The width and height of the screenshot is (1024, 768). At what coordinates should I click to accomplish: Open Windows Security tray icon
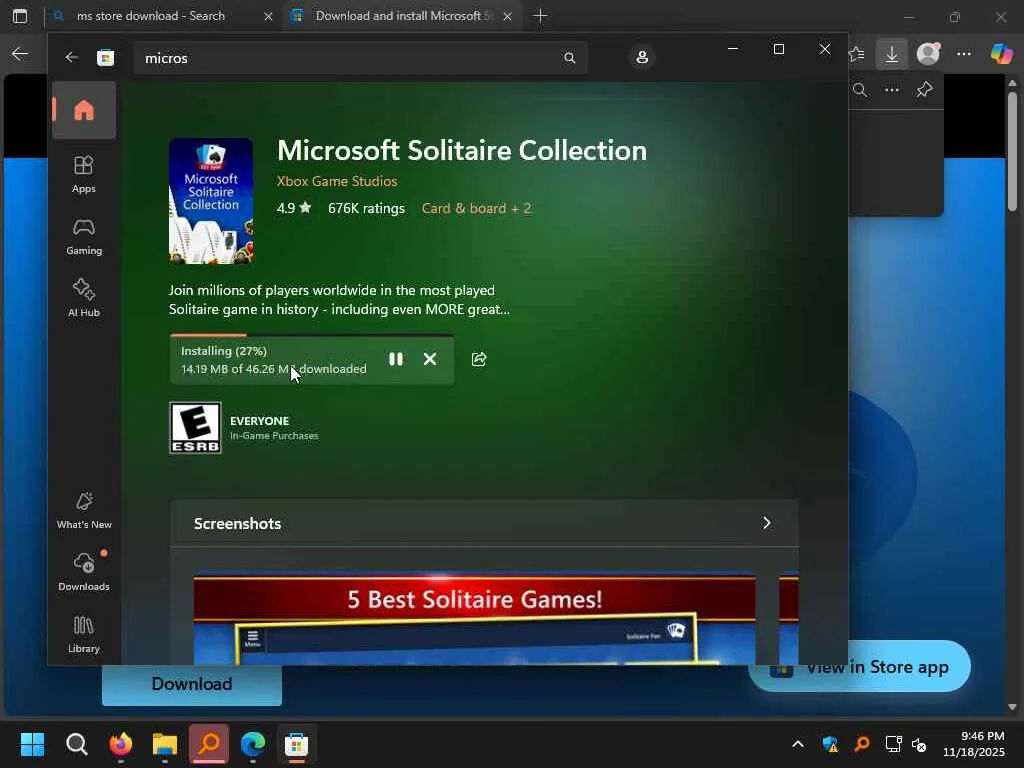click(830, 744)
